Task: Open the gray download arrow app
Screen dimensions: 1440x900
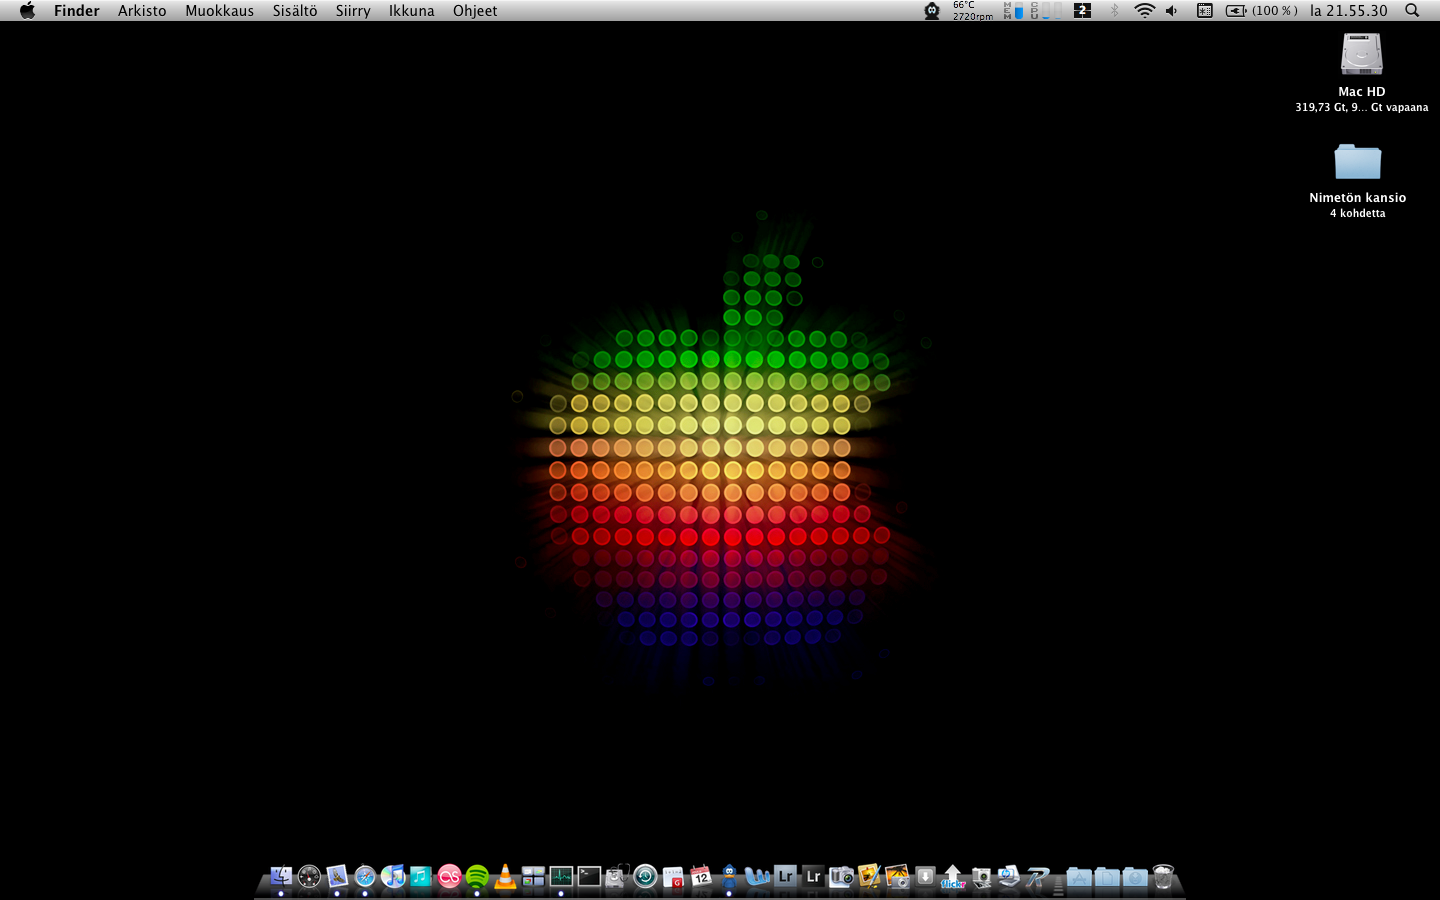Action: coord(925,877)
